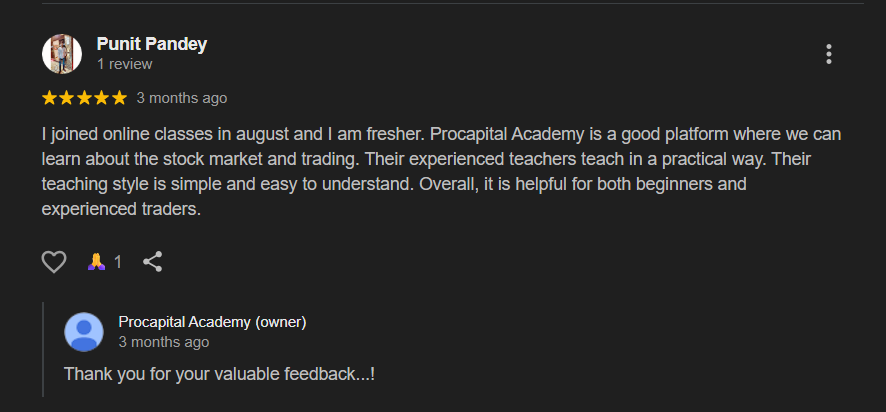This screenshot has width=886, height=412.
Task: Click the vertical bar beside the owner reply
Action: (43, 348)
